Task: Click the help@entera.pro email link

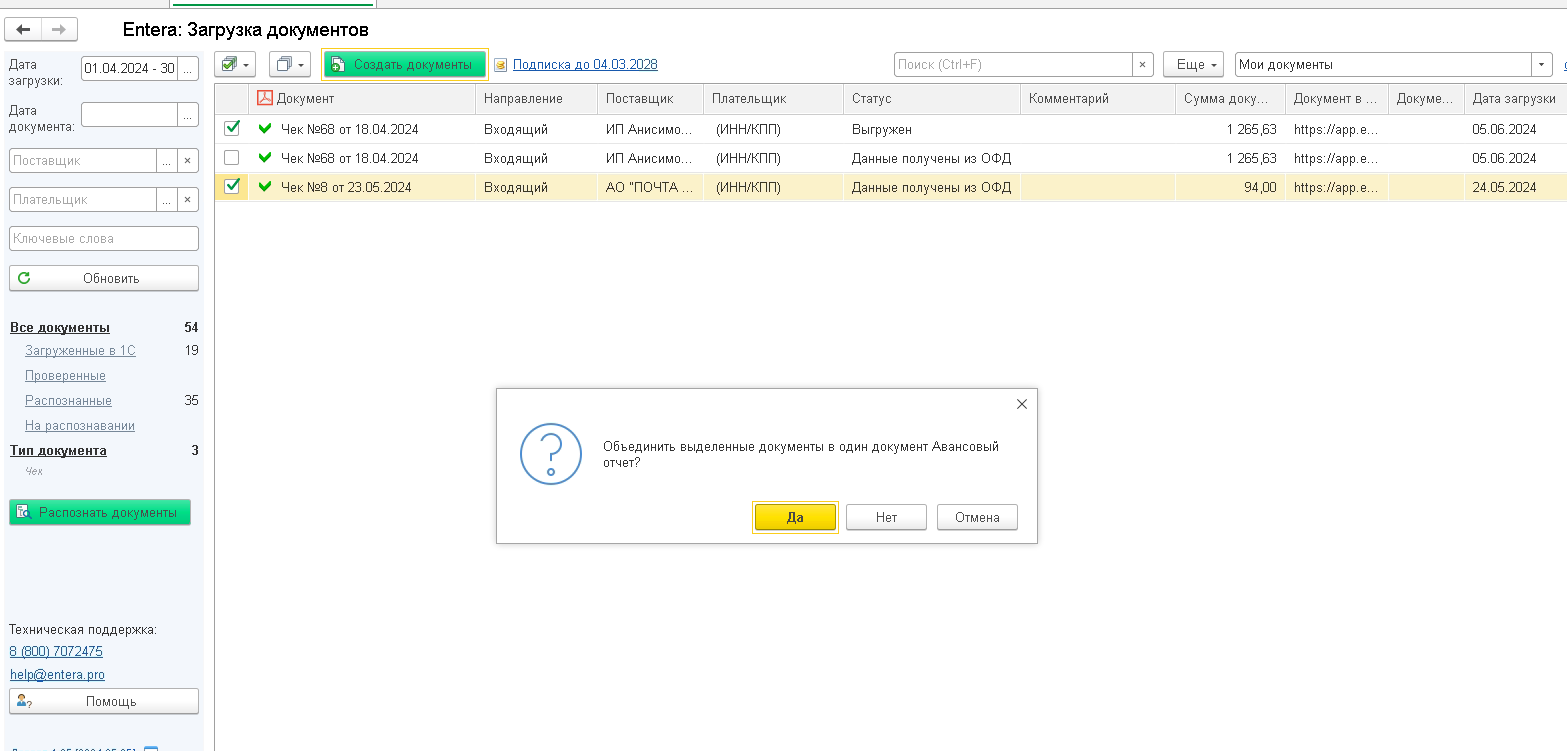Action: (x=57, y=675)
